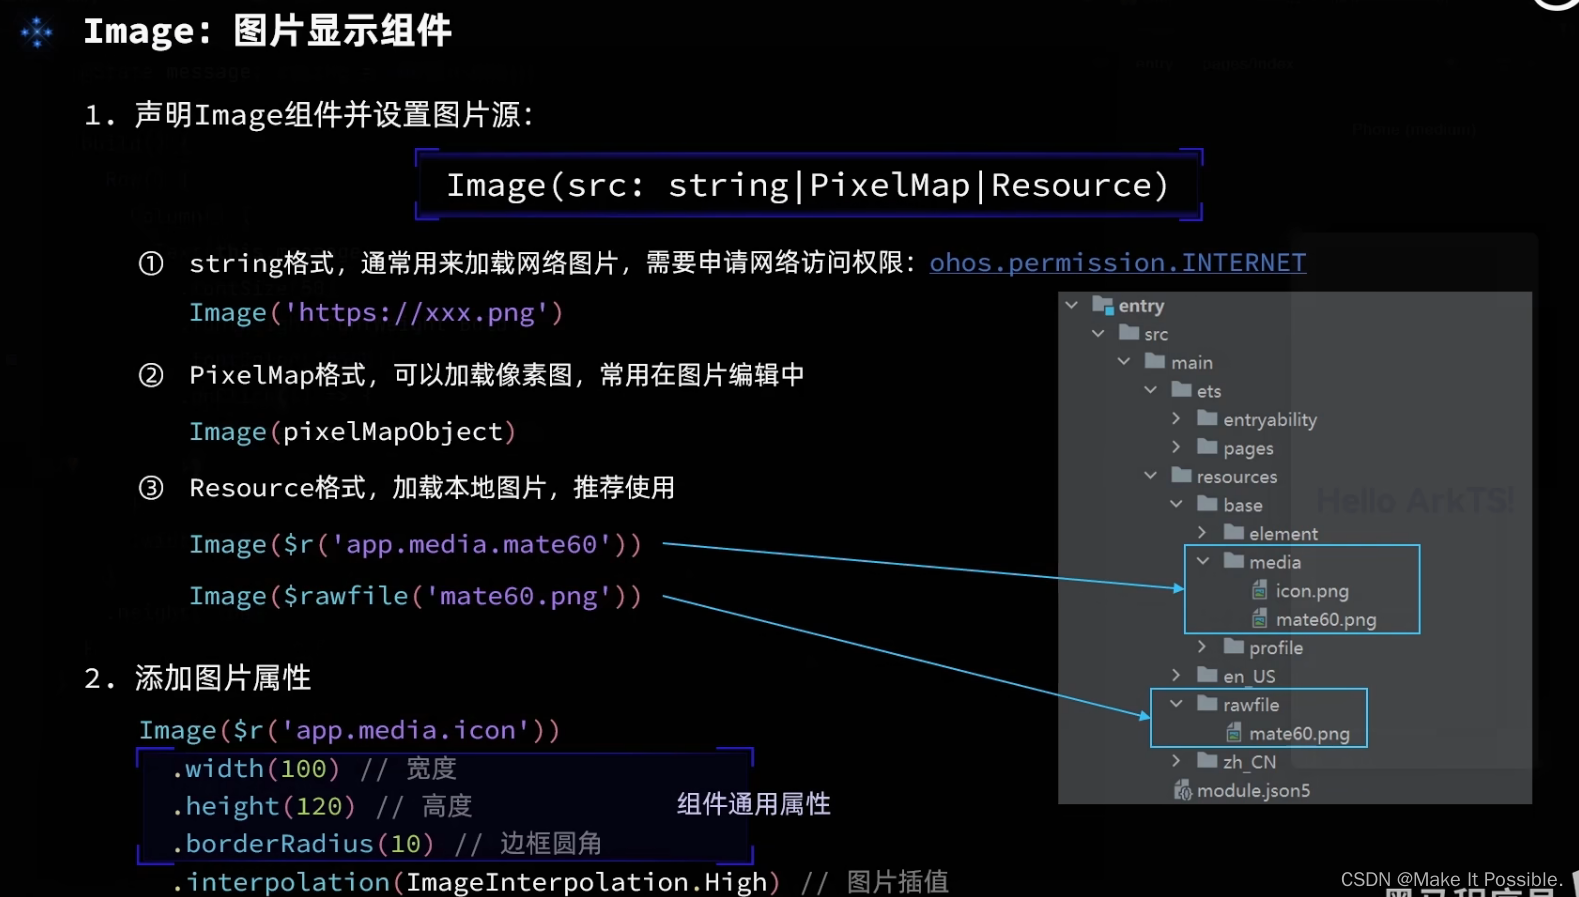Screen dimensions: 1579x897
Task: Select the element tree row label
Action: [1283, 534]
